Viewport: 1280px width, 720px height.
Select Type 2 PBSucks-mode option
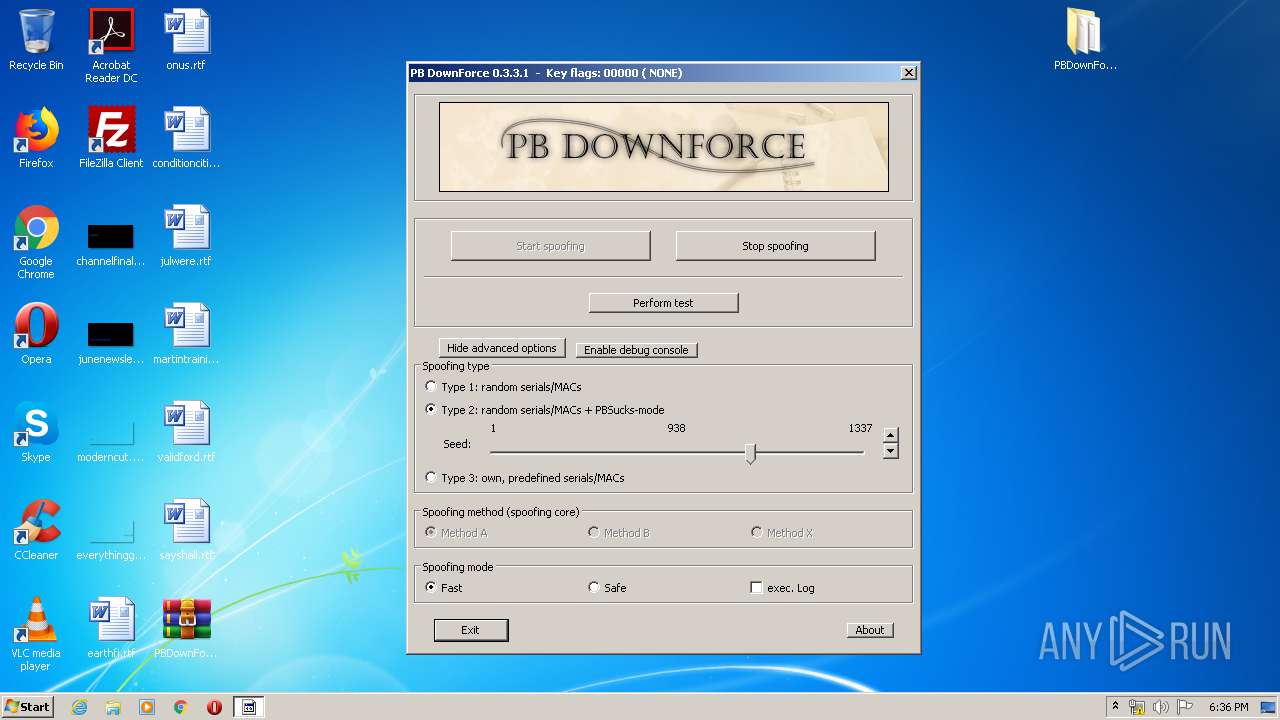pos(545,410)
